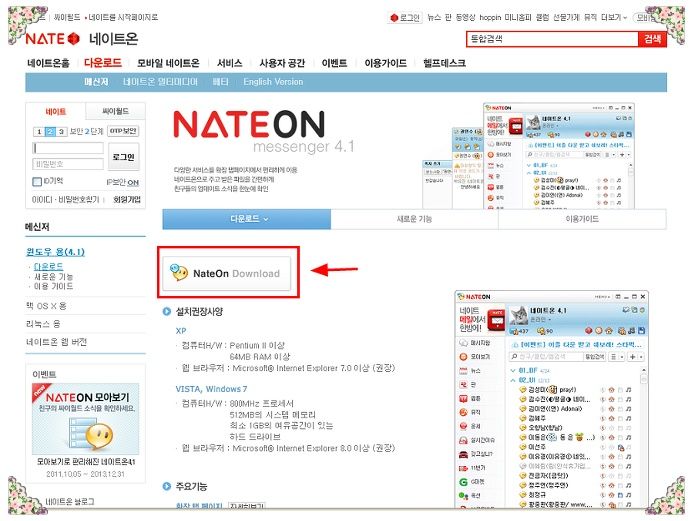Click the music note icon beside 김혜주
The width and height of the screenshot is (693, 521).
coord(628,418)
